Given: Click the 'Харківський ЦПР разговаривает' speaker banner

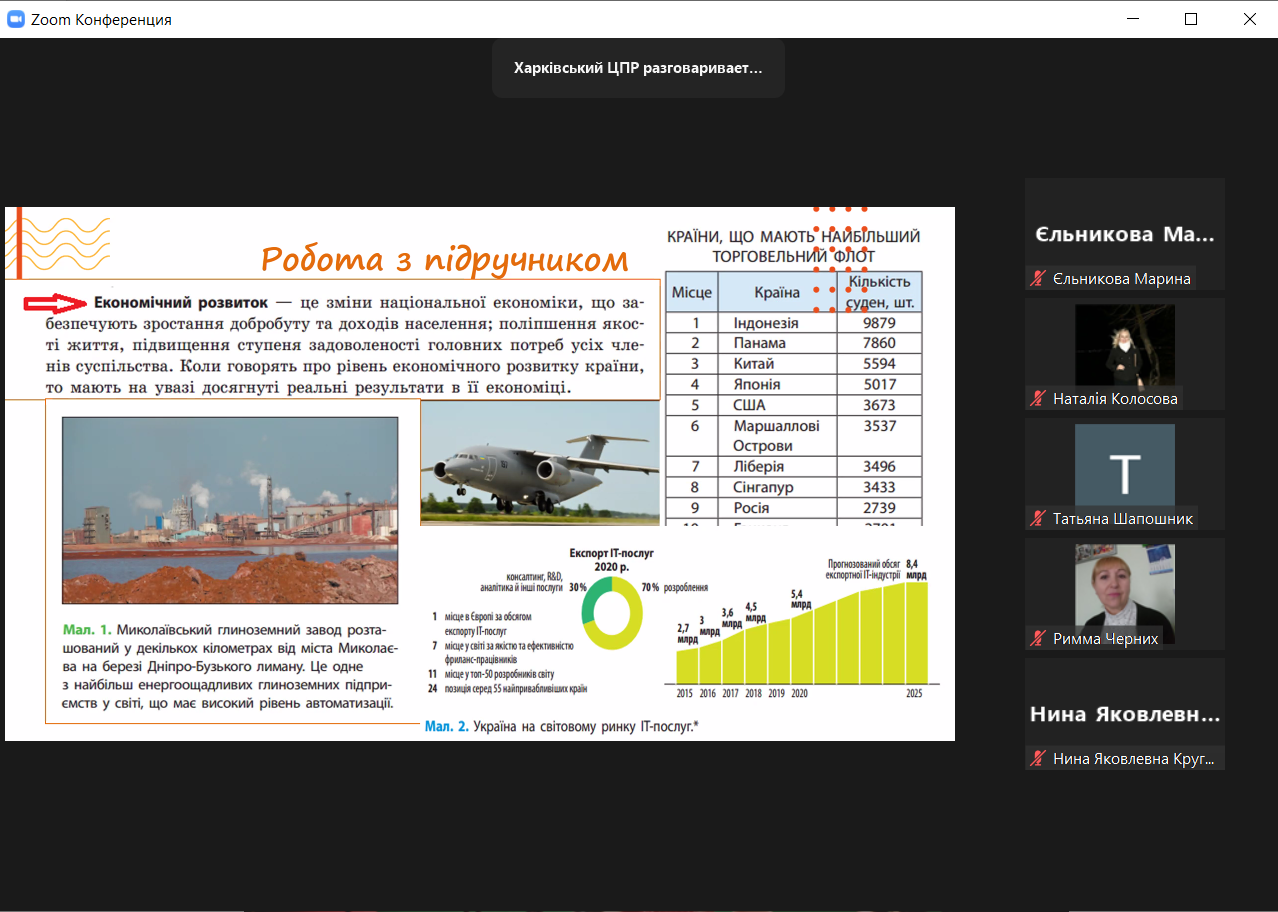Looking at the screenshot, I should (x=638, y=68).
